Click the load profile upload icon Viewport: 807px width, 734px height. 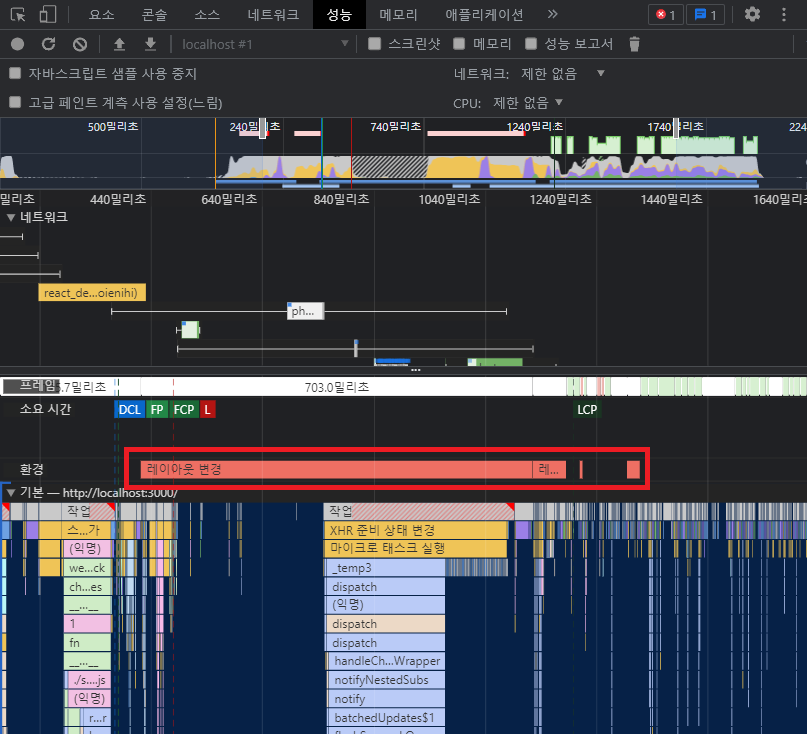pyautogui.click(x=119, y=44)
